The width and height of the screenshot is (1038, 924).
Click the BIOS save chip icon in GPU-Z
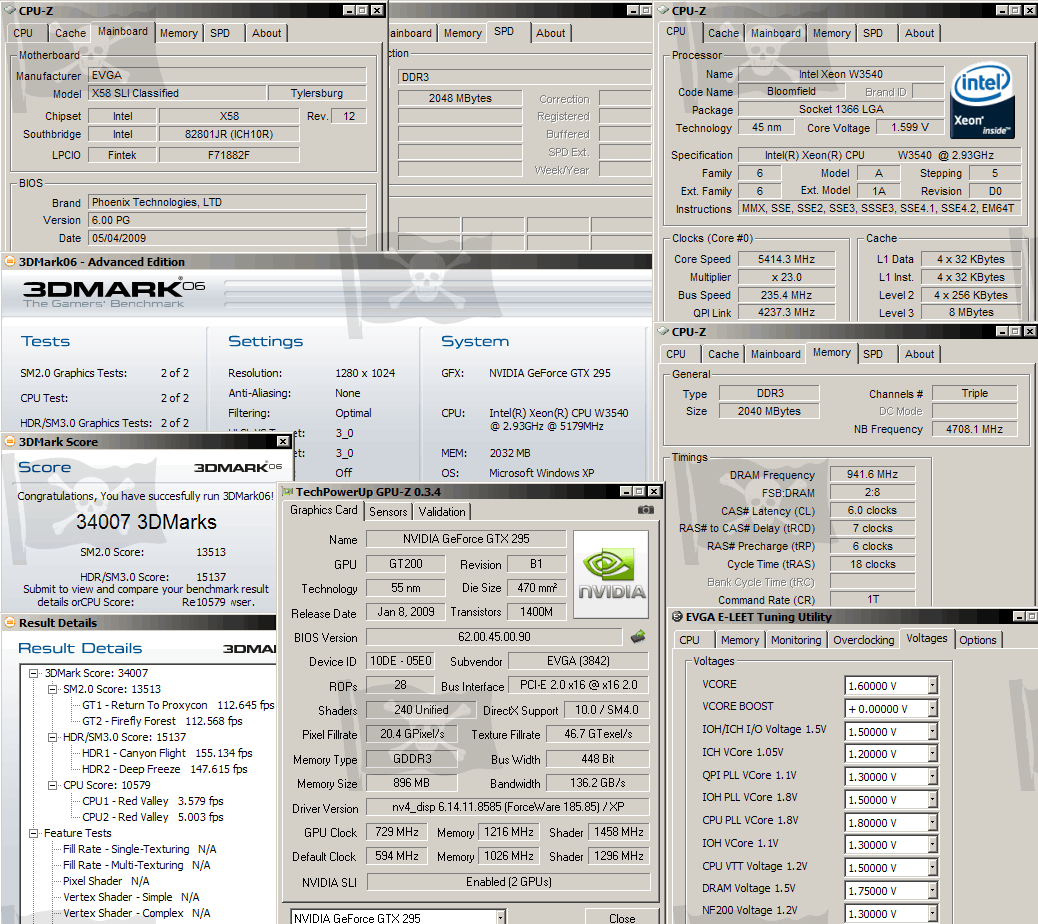tap(637, 637)
